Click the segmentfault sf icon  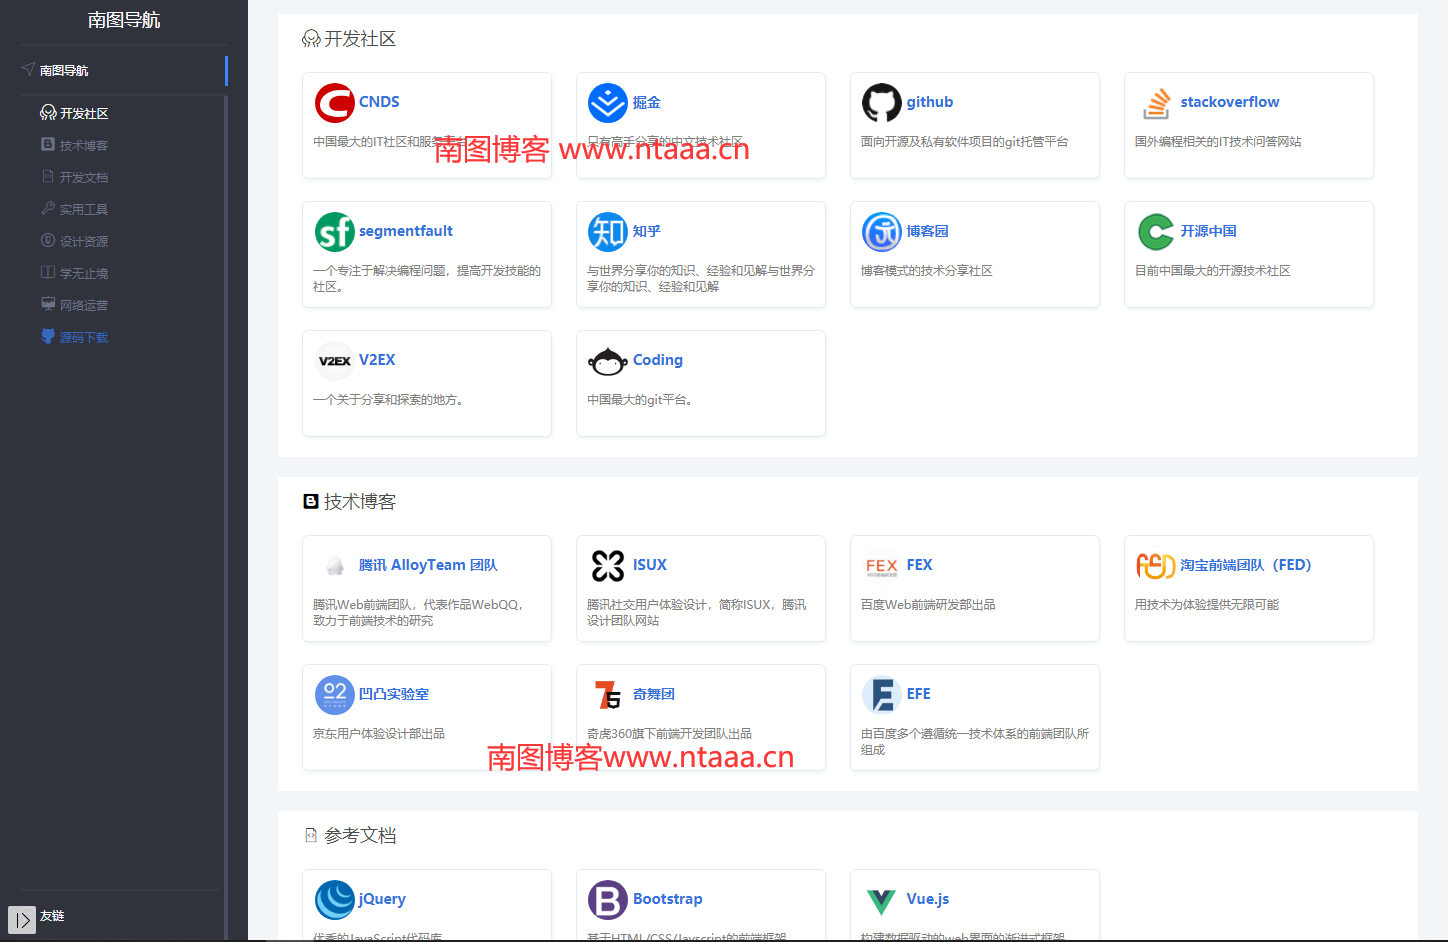coord(335,231)
